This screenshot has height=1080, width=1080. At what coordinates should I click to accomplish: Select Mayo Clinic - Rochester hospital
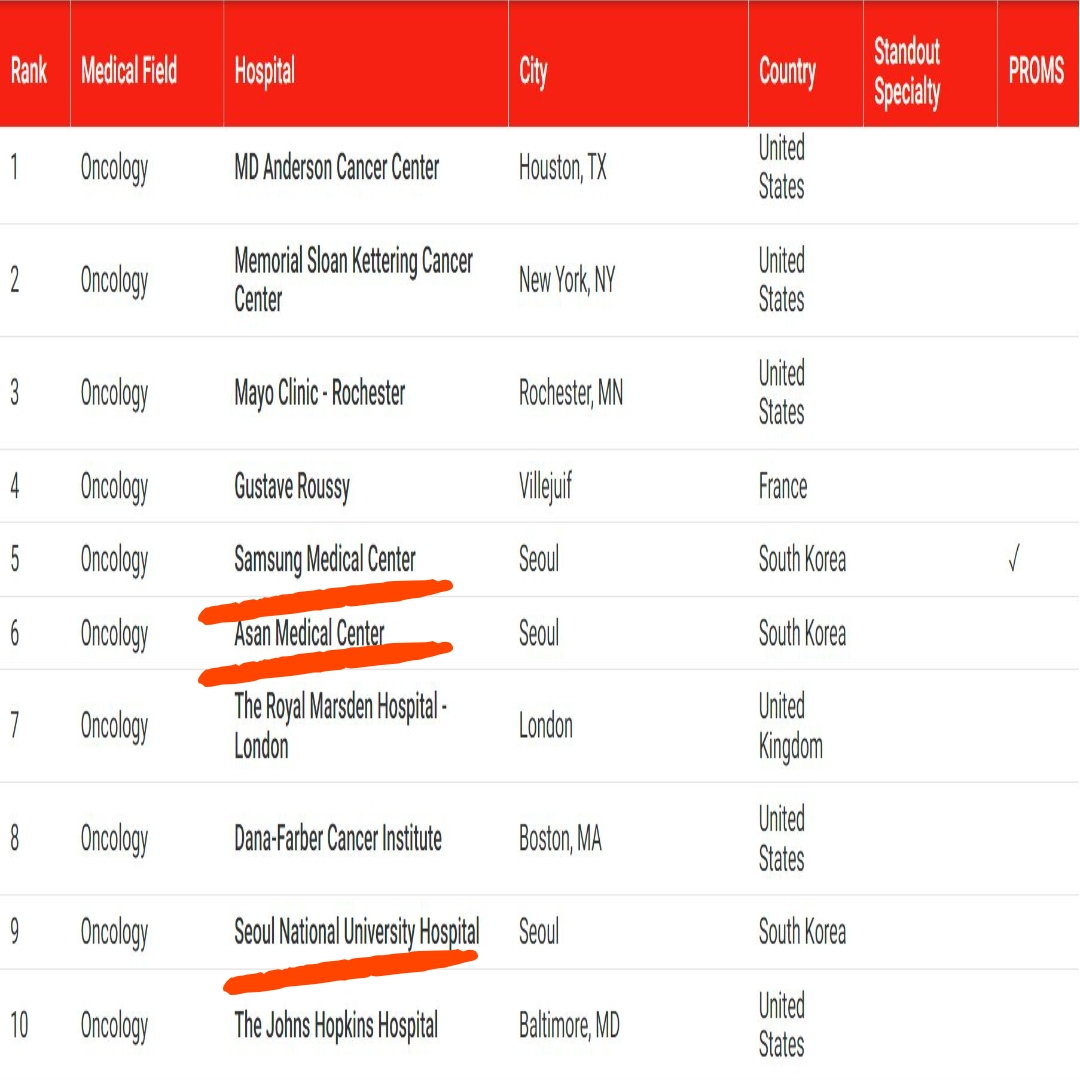pyautogui.click(x=320, y=393)
